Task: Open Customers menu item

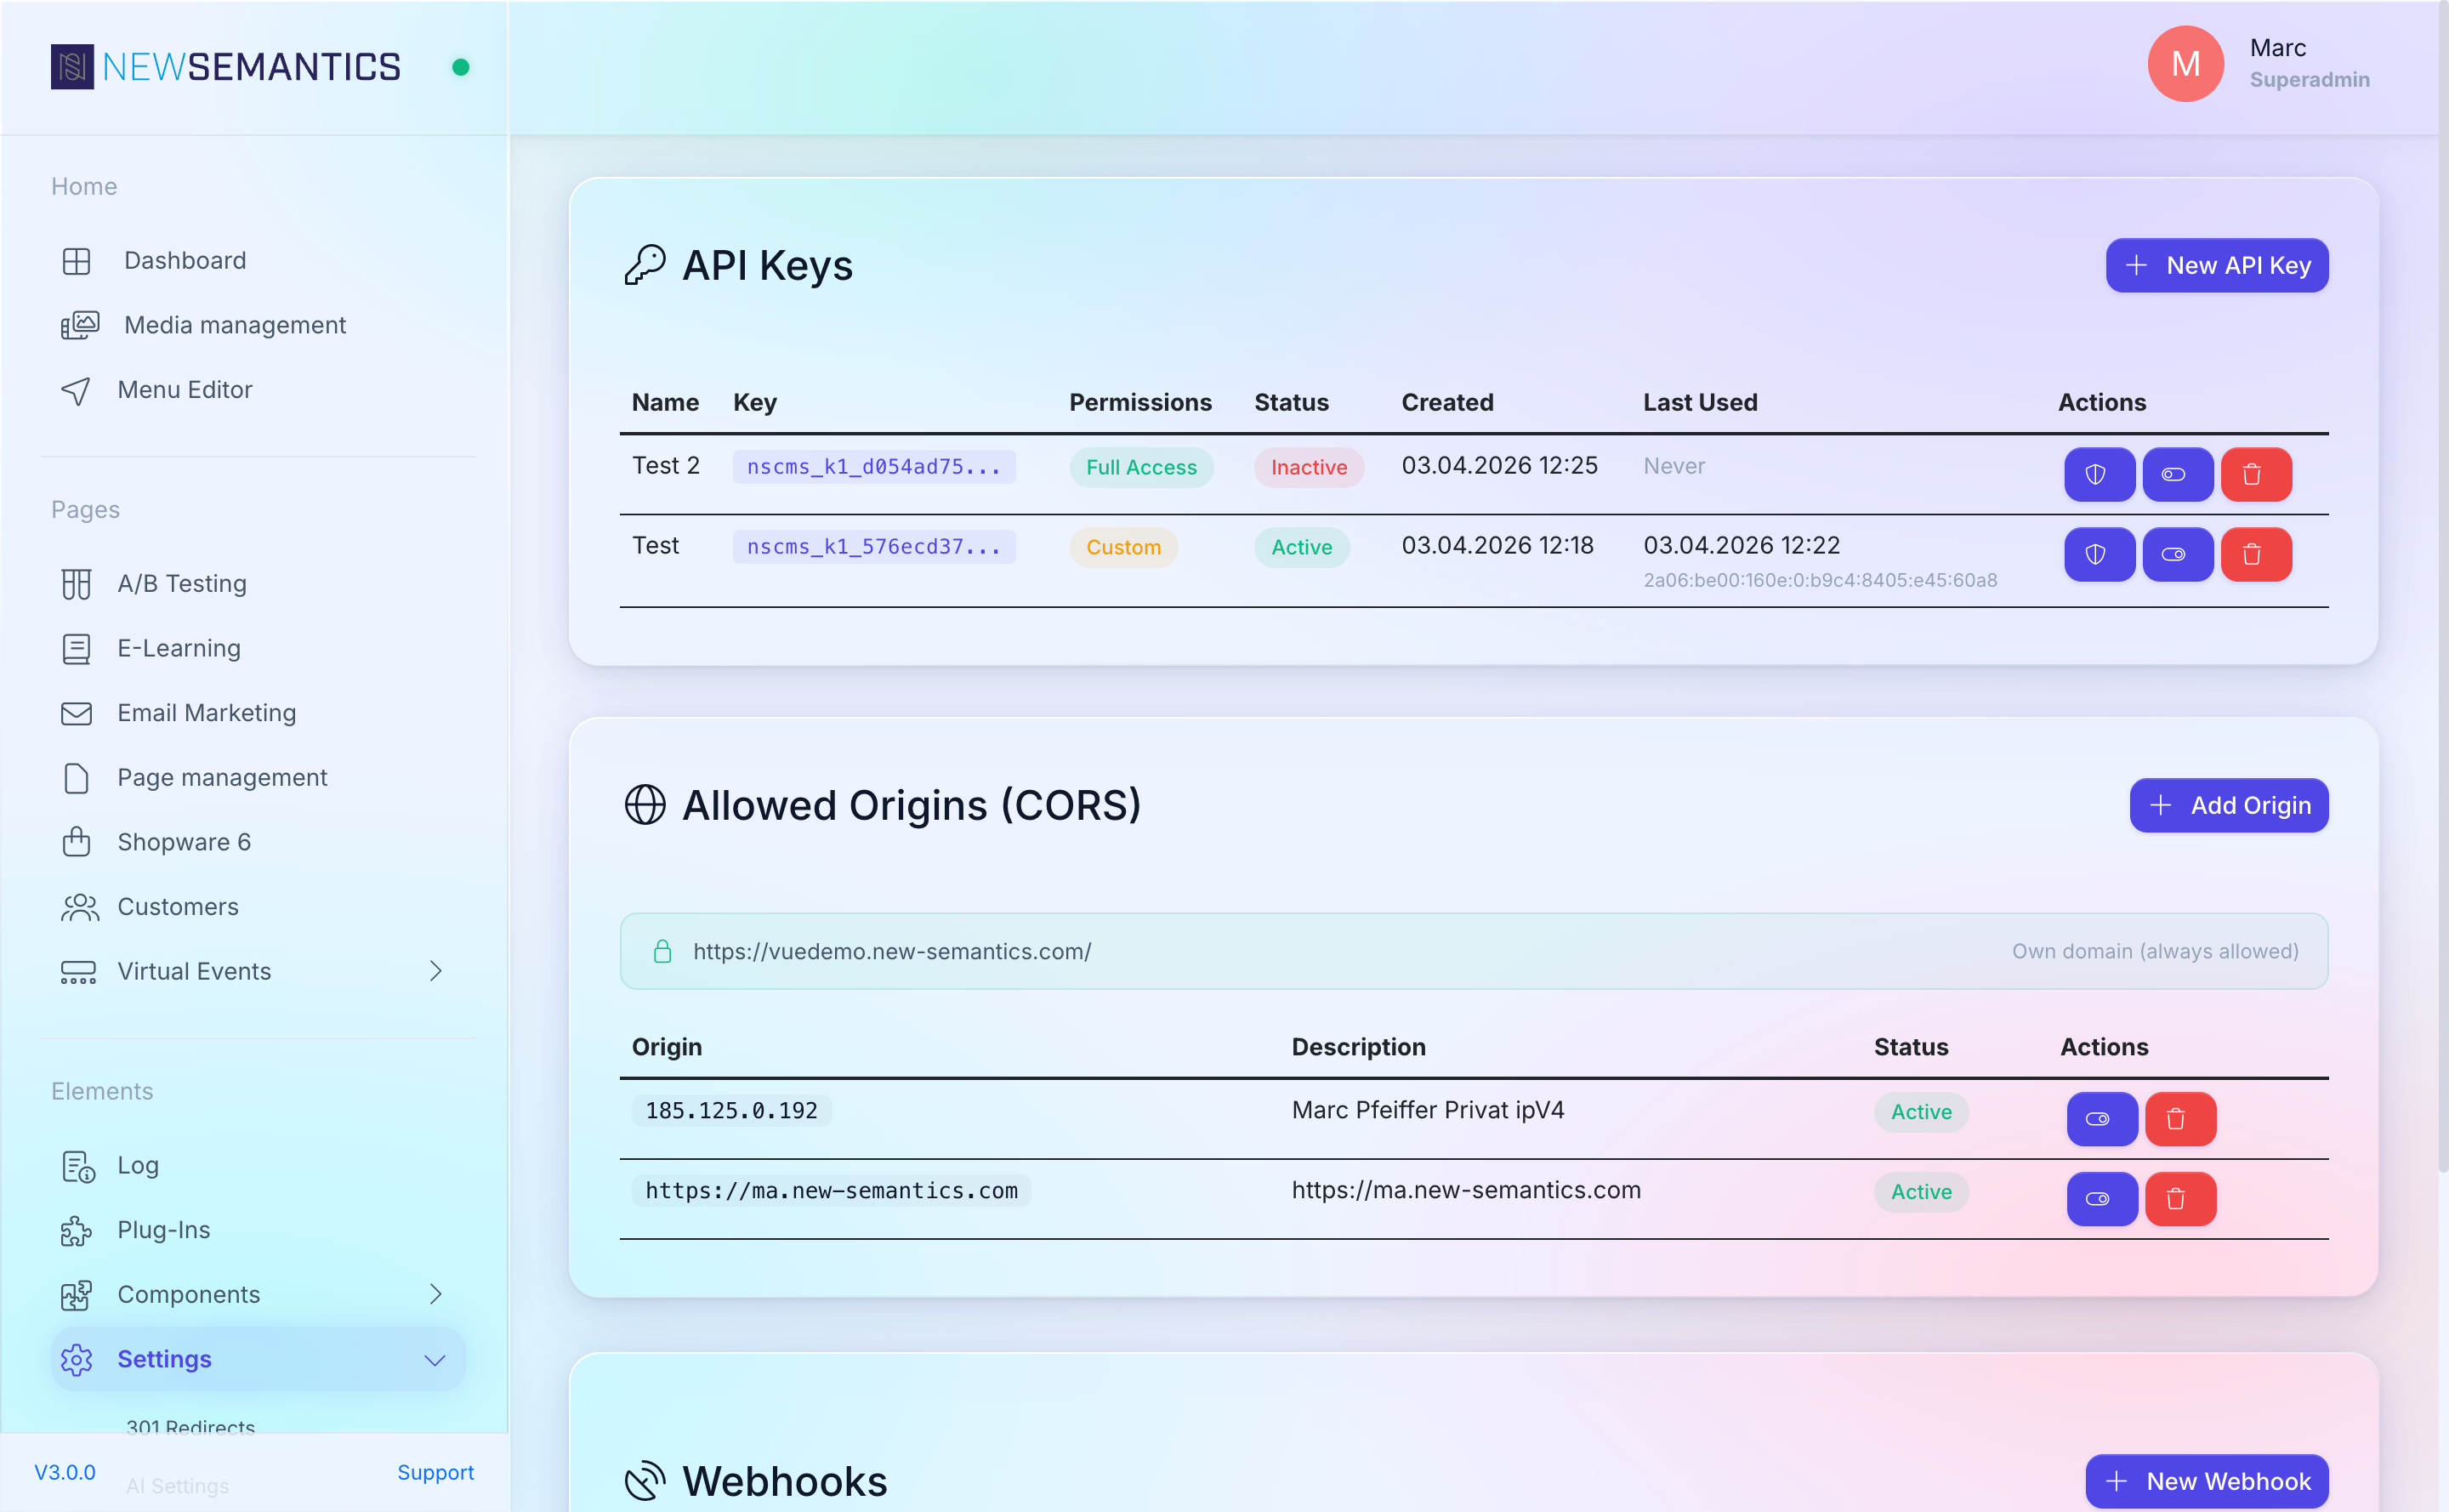Action: point(258,907)
